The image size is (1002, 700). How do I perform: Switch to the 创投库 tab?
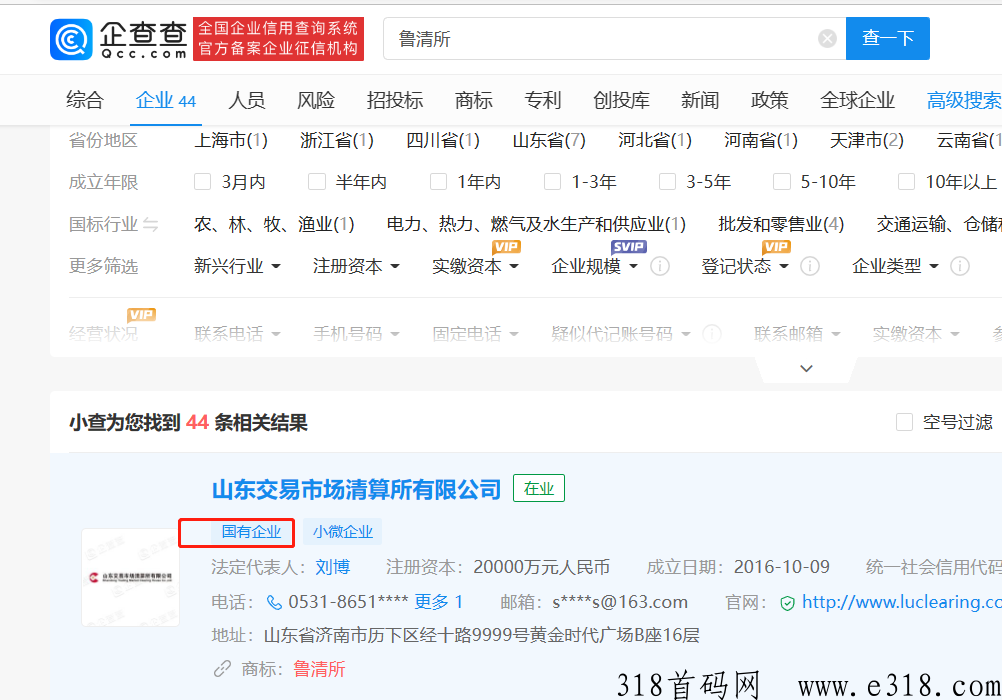coord(621,100)
